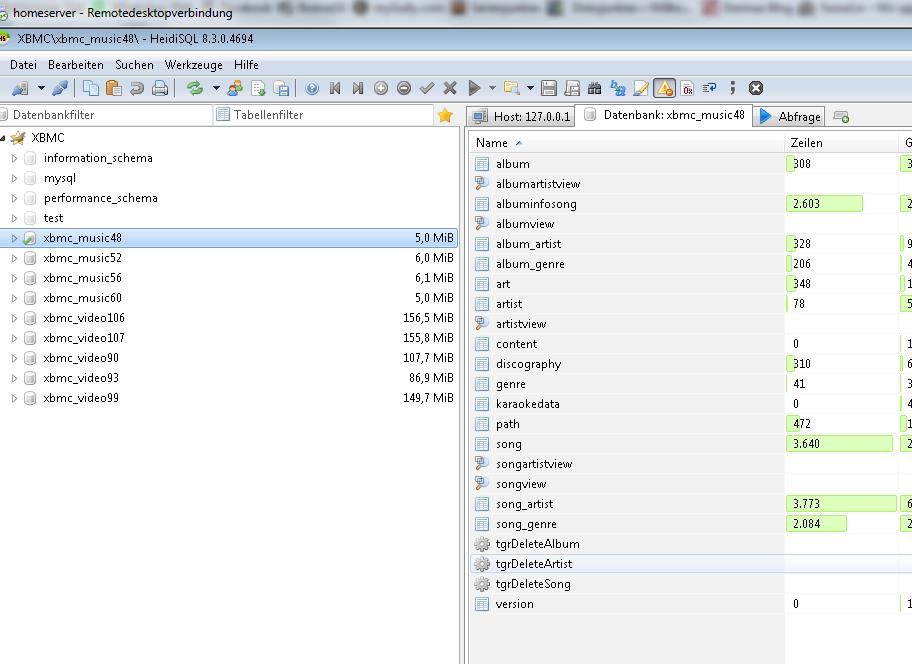This screenshot has width=912, height=664.
Task: Click the 3.773 rows bar for song_artist
Action: (x=841, y=504)
